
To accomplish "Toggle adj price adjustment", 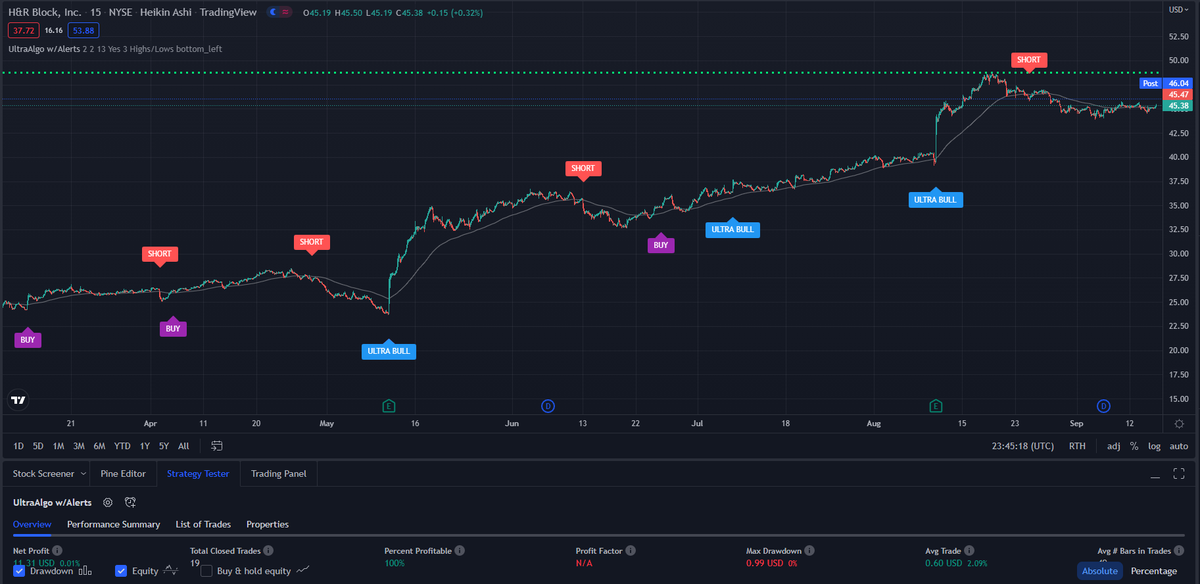I will click(x=1114, y=446).
